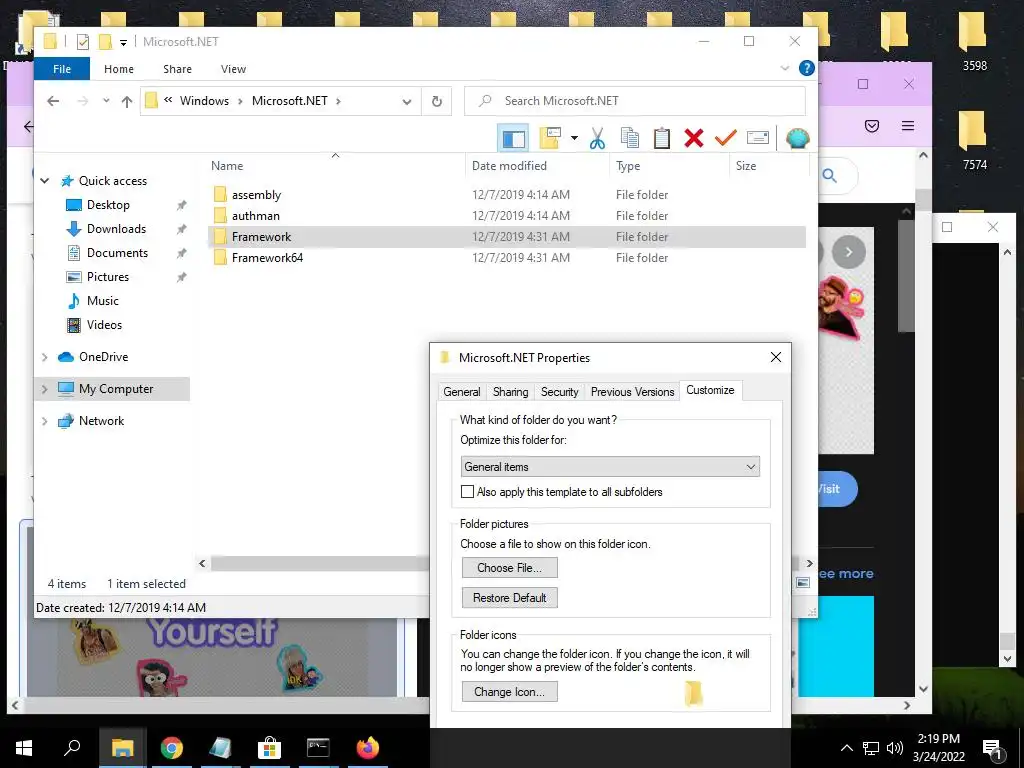Go back with the Explorer back arrow
This screenshot has height=768, width=1024.
tap(54, 101)
